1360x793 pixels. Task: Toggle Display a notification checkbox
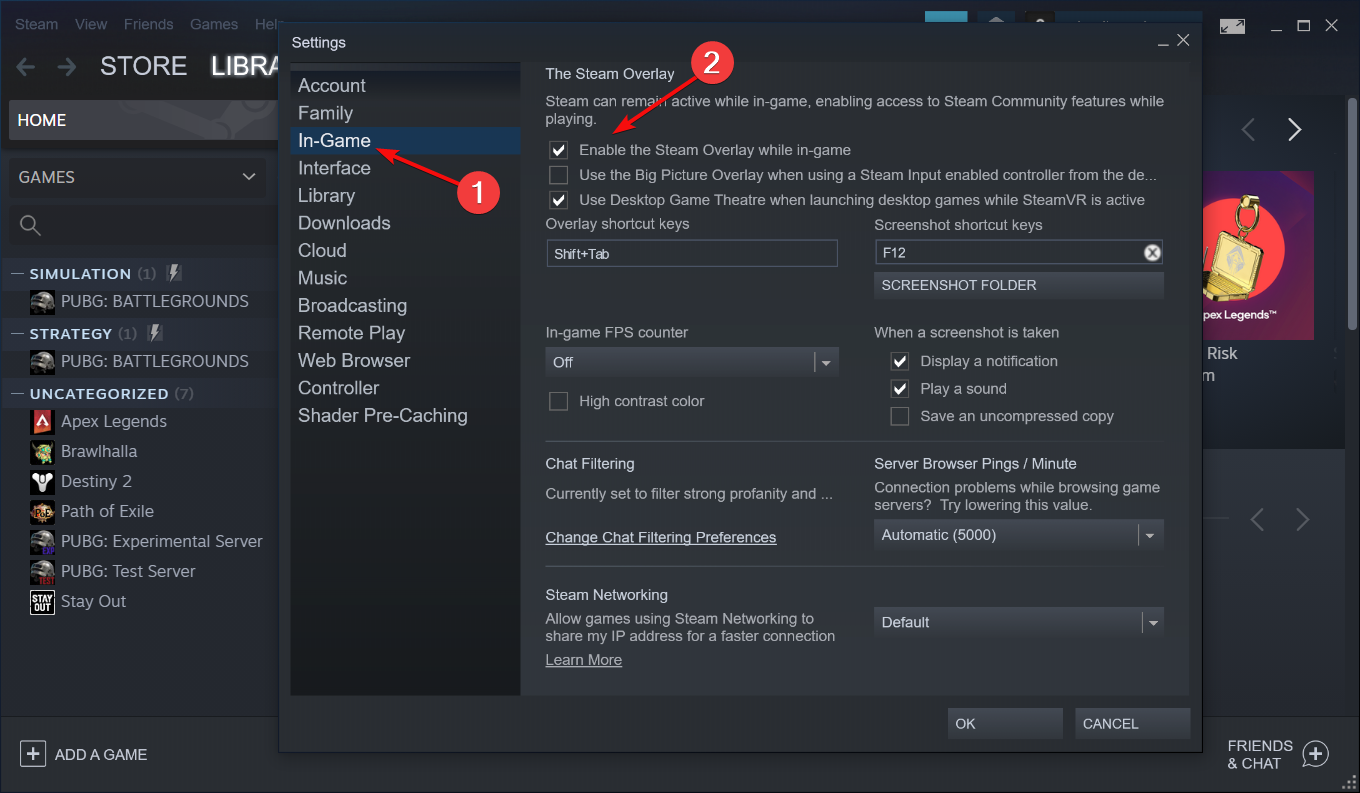pos(900,361)
